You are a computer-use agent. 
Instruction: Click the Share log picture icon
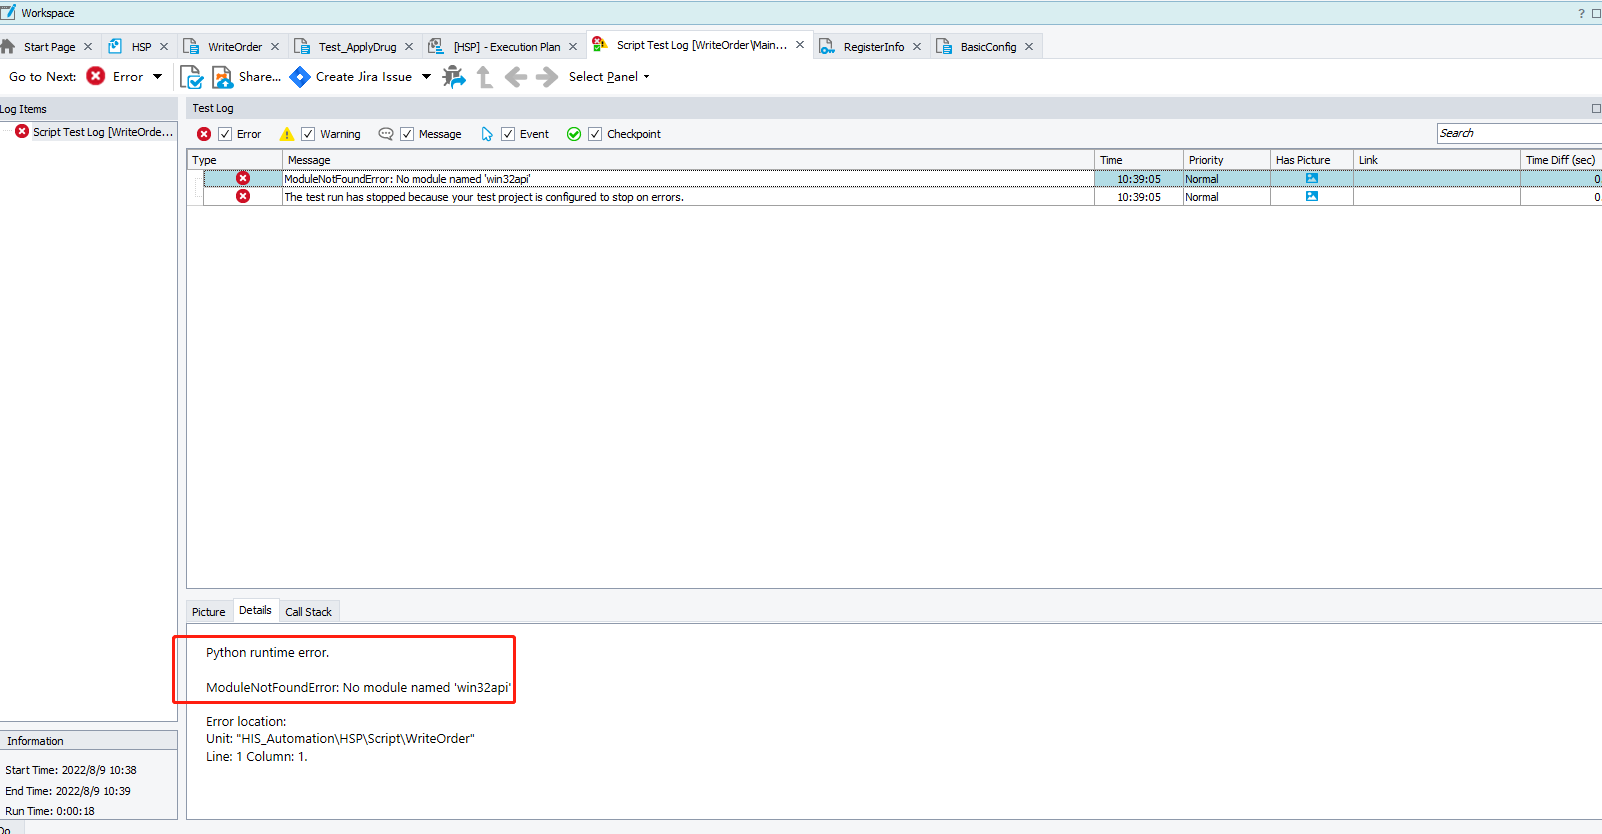point(222,77)
